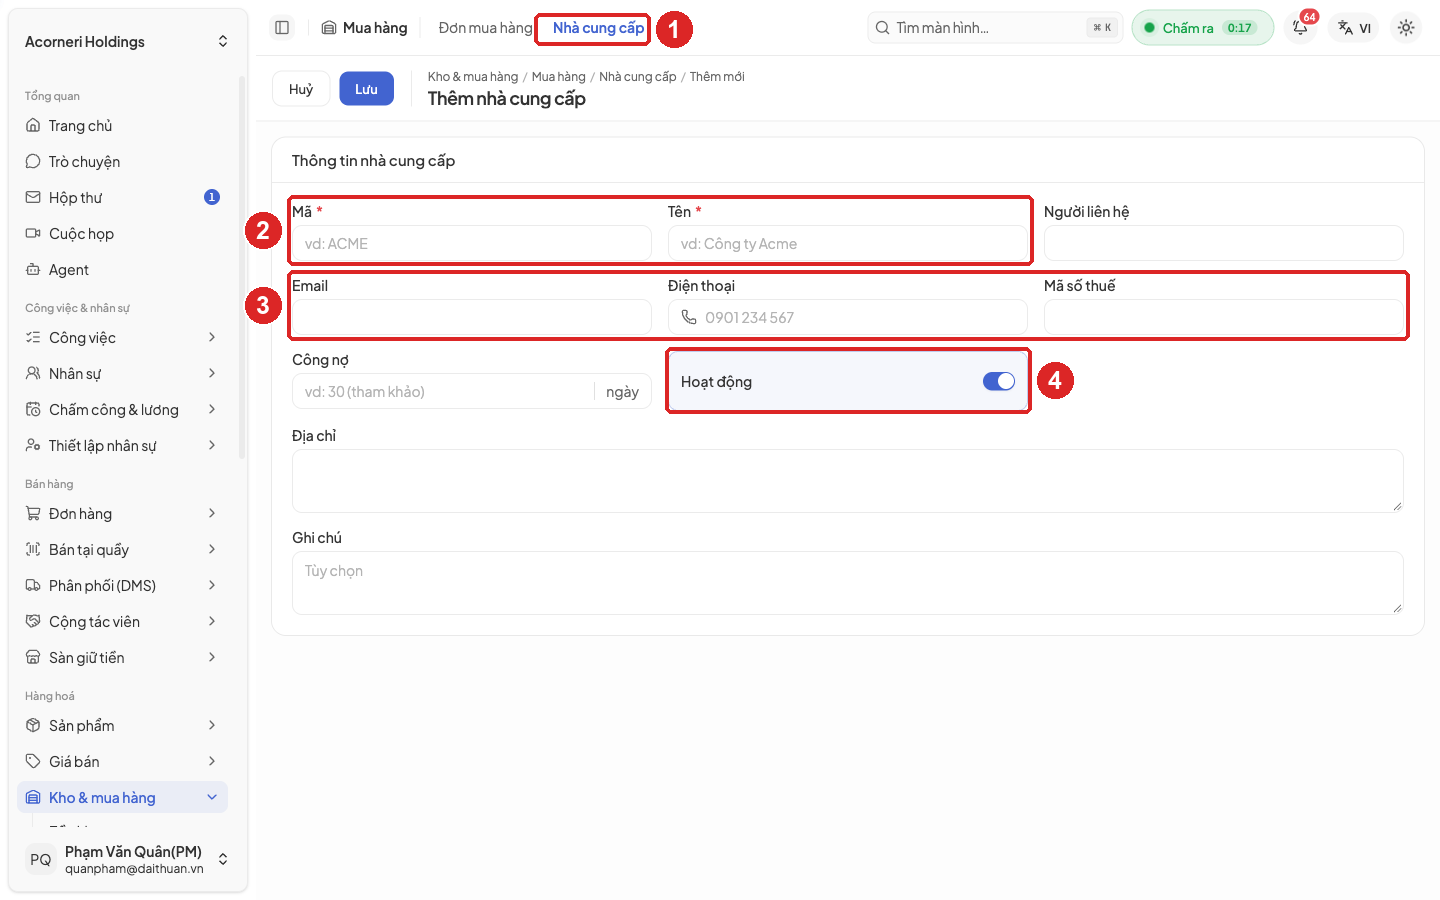Select the Nhà cung cấp tab
The height and width of the screenshot is (900, 1440).
598,28
